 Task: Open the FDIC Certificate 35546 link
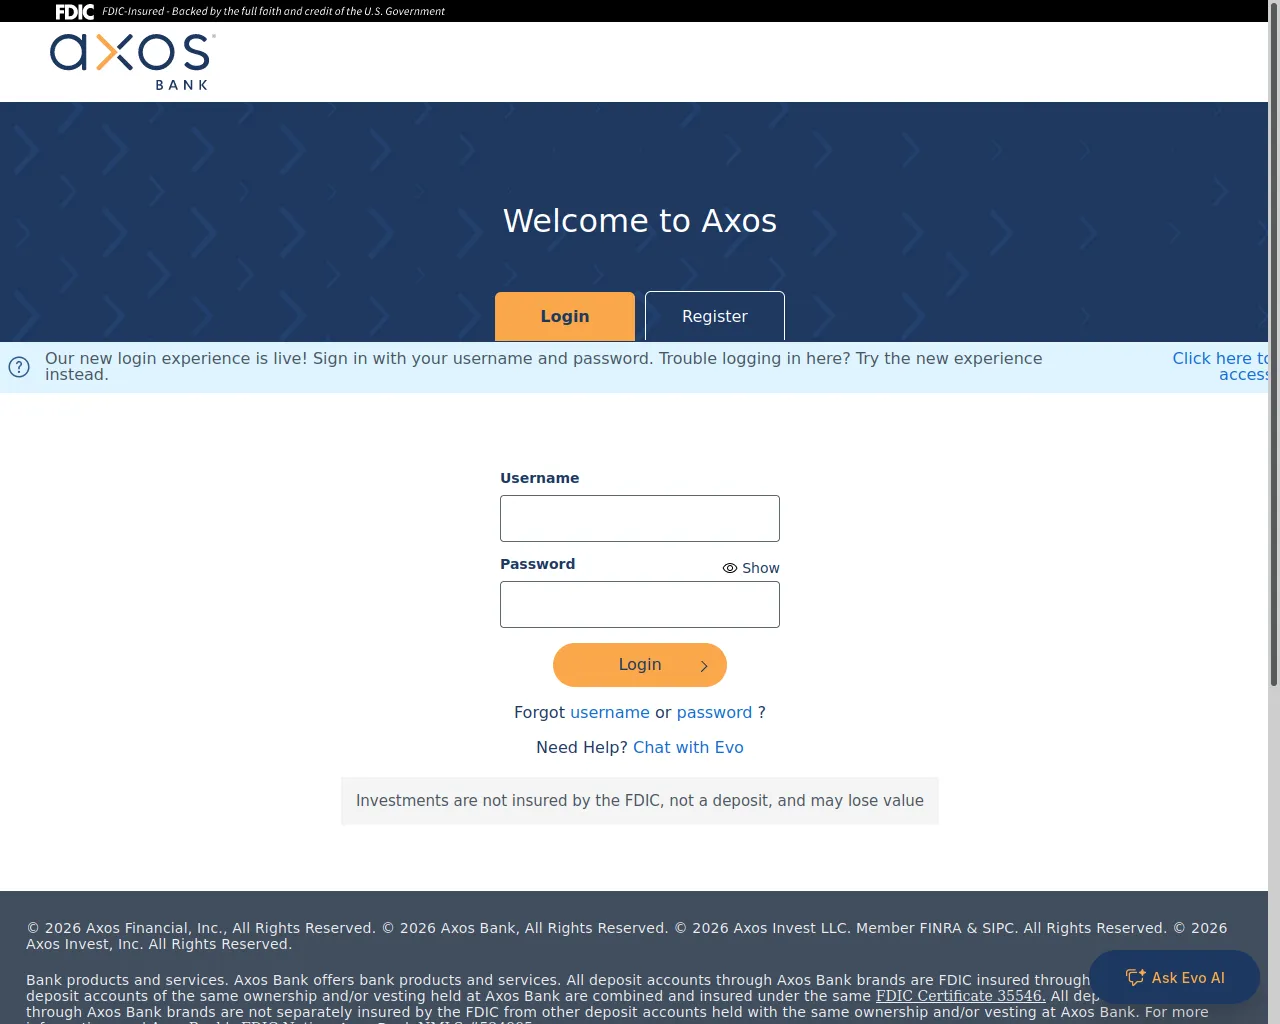pos(961,996)
